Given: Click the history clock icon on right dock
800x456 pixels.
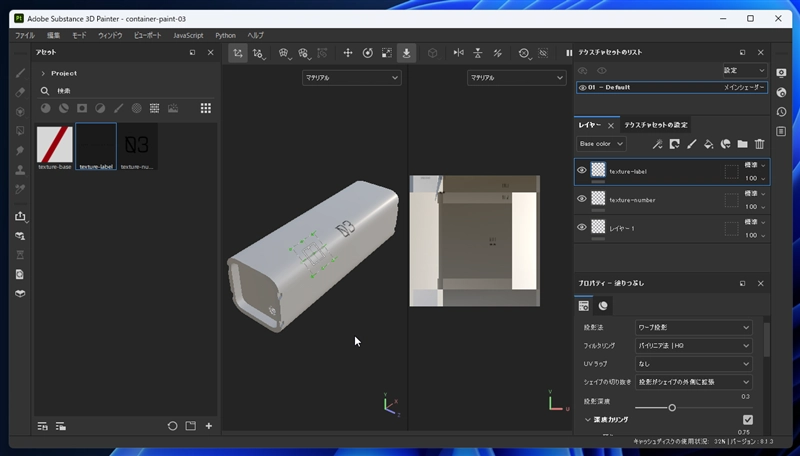Looking at the screenshot, I should pos(781,111).
